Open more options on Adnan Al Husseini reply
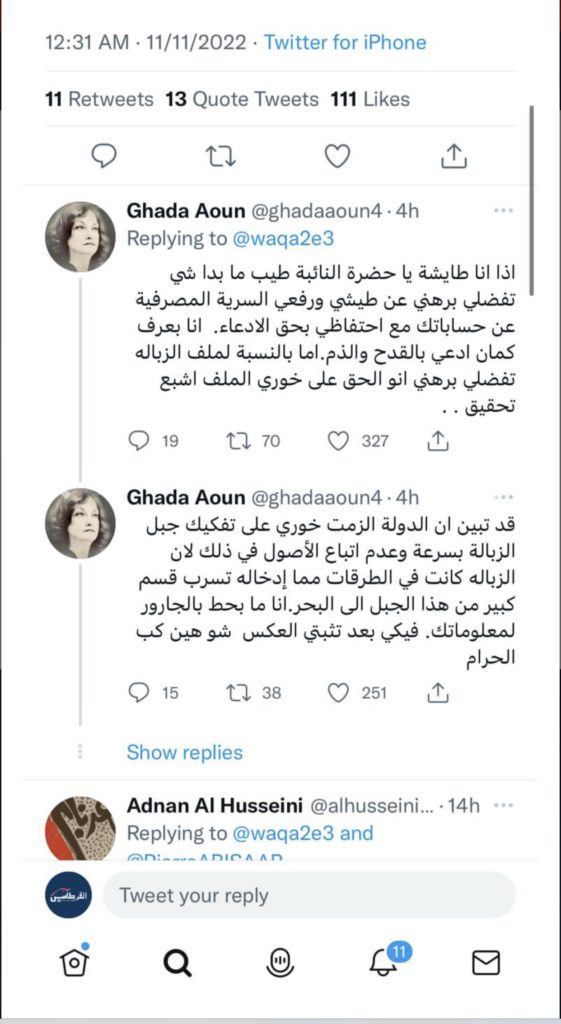 click(x=504, y=806)
